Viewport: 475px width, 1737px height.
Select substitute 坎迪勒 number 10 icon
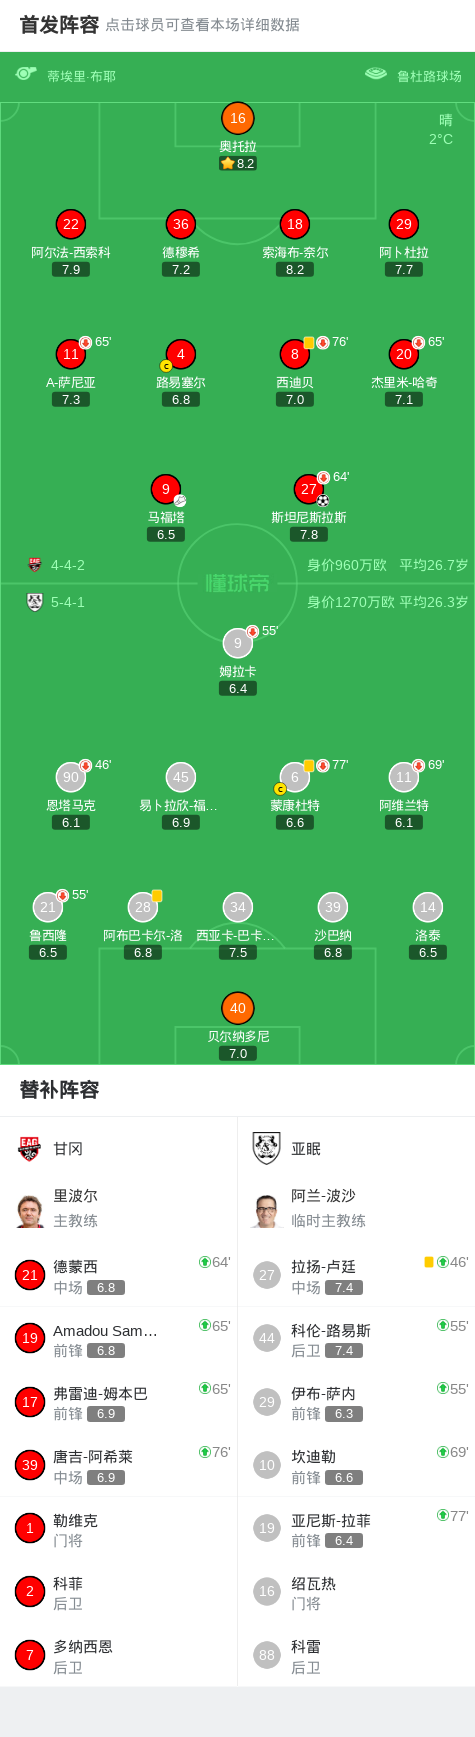266,1465
